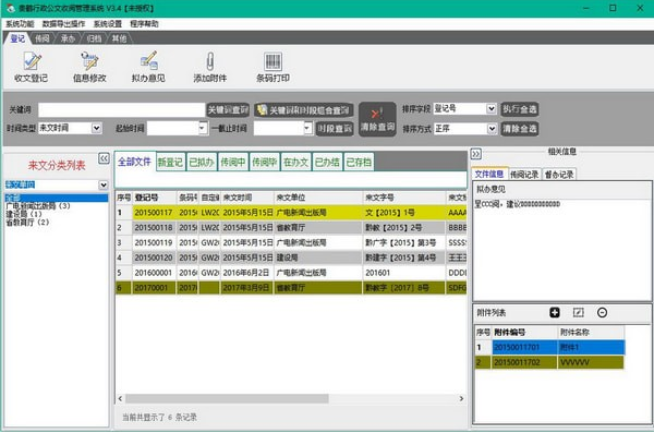Open the 拟办意见 tool
Image resolution: width=655 pixels, height=432 pixels.
[148, 67]
